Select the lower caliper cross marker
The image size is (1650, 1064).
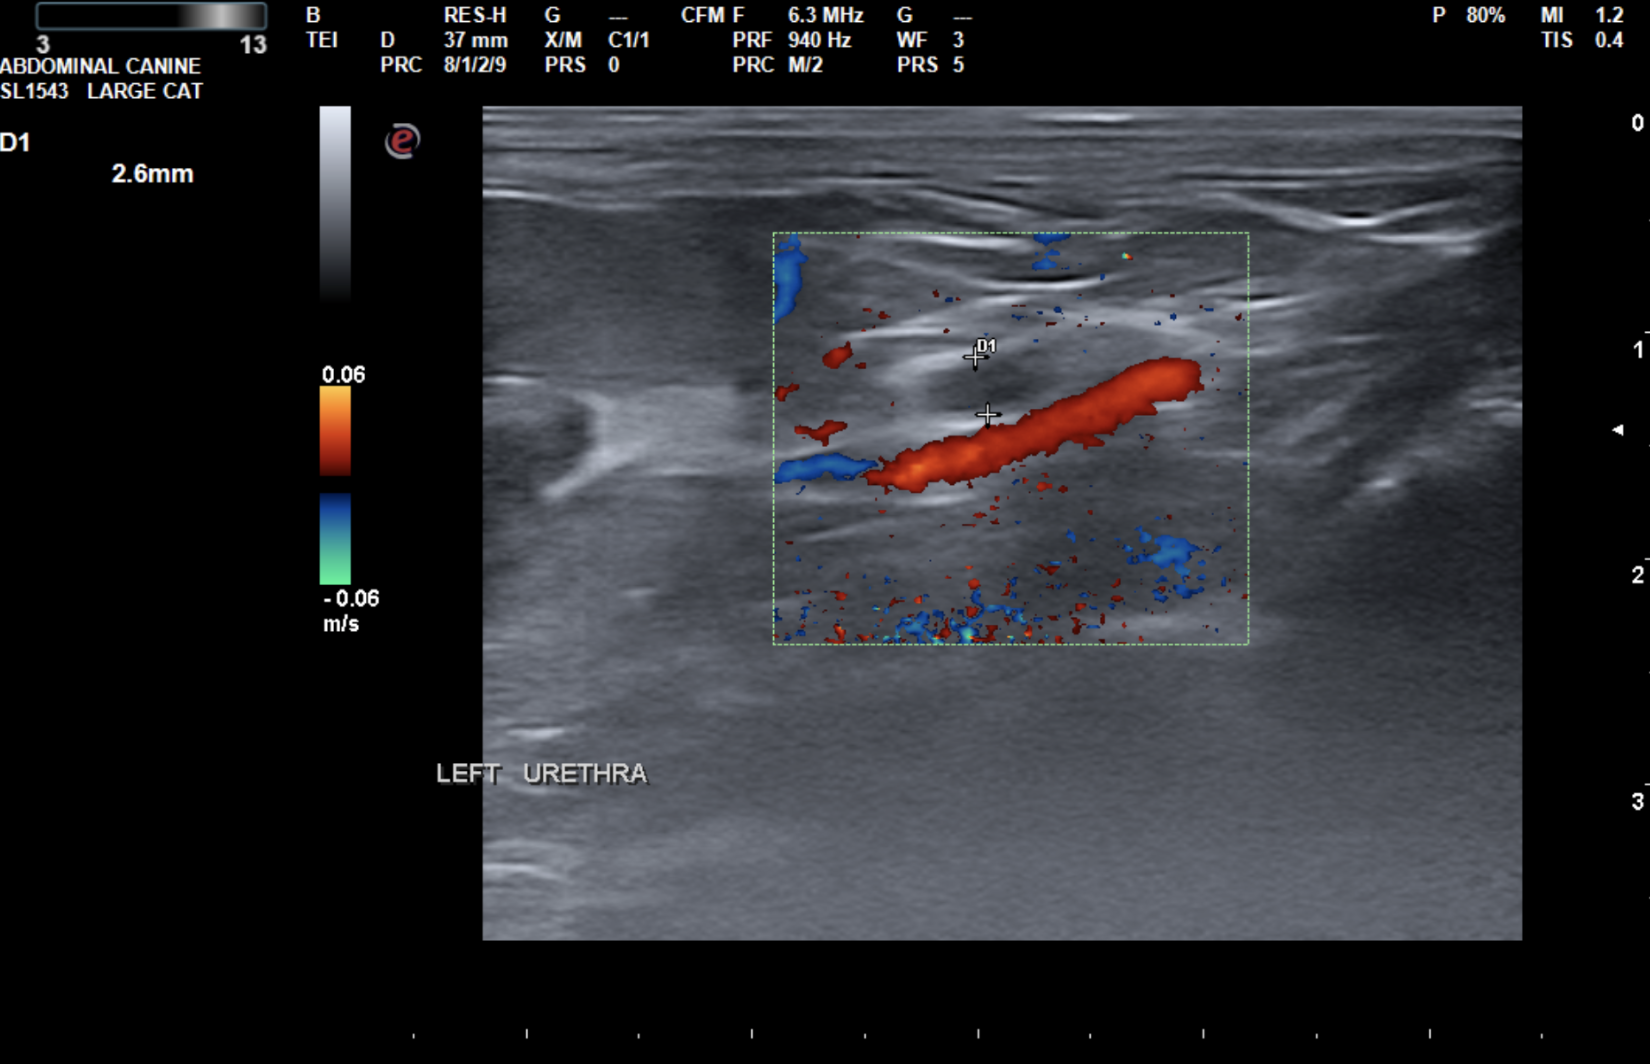(x=987, y=414)
